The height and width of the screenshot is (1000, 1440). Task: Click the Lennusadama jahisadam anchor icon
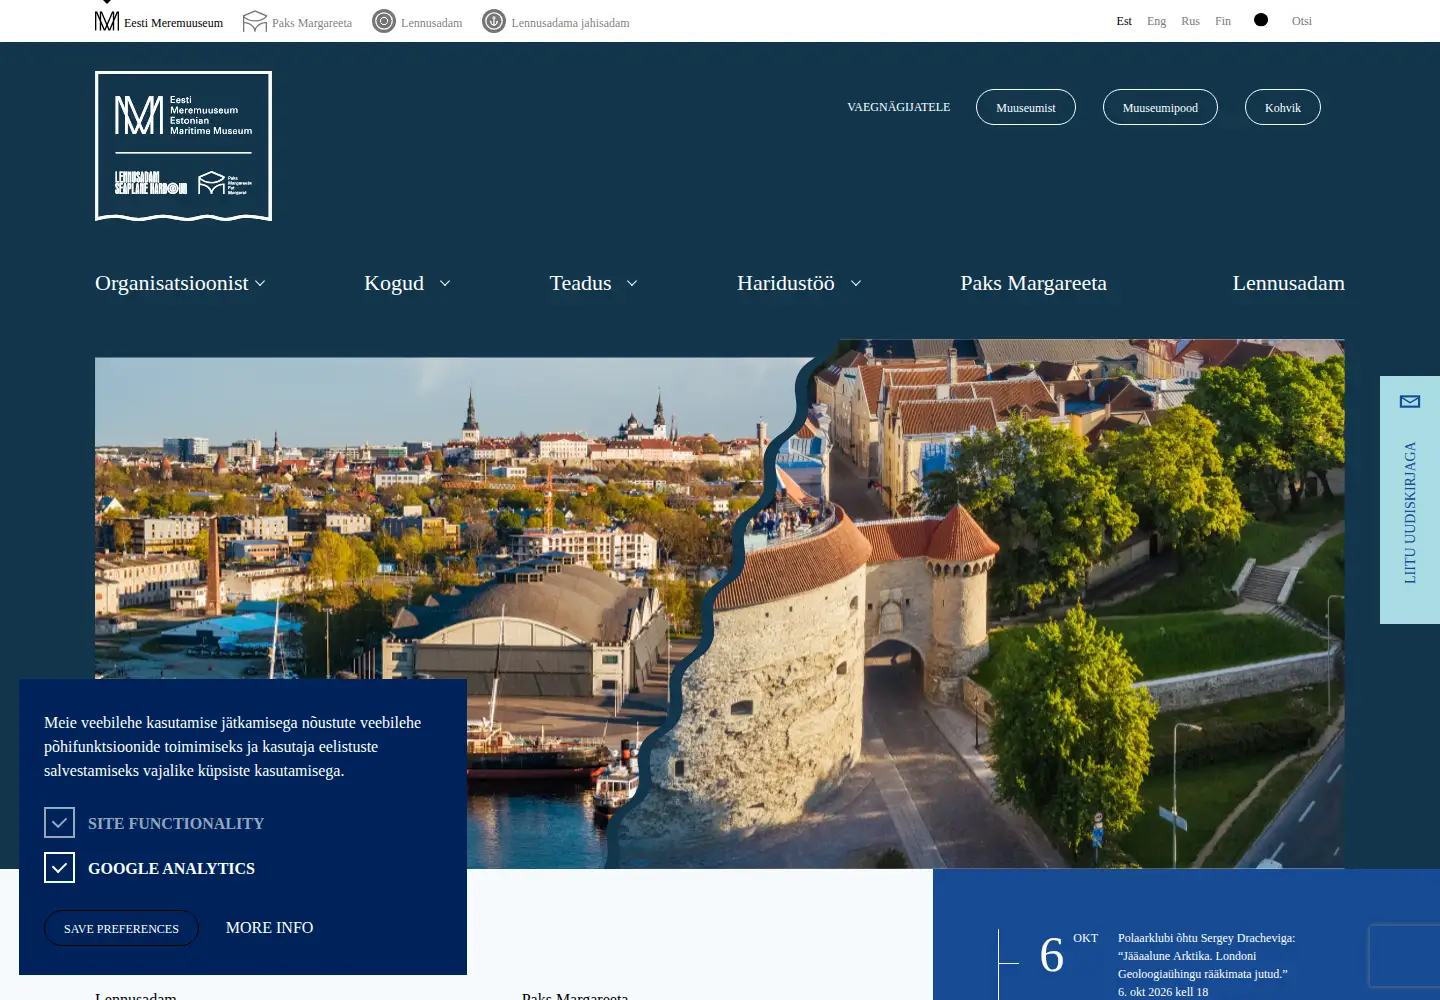coord(494,21)
